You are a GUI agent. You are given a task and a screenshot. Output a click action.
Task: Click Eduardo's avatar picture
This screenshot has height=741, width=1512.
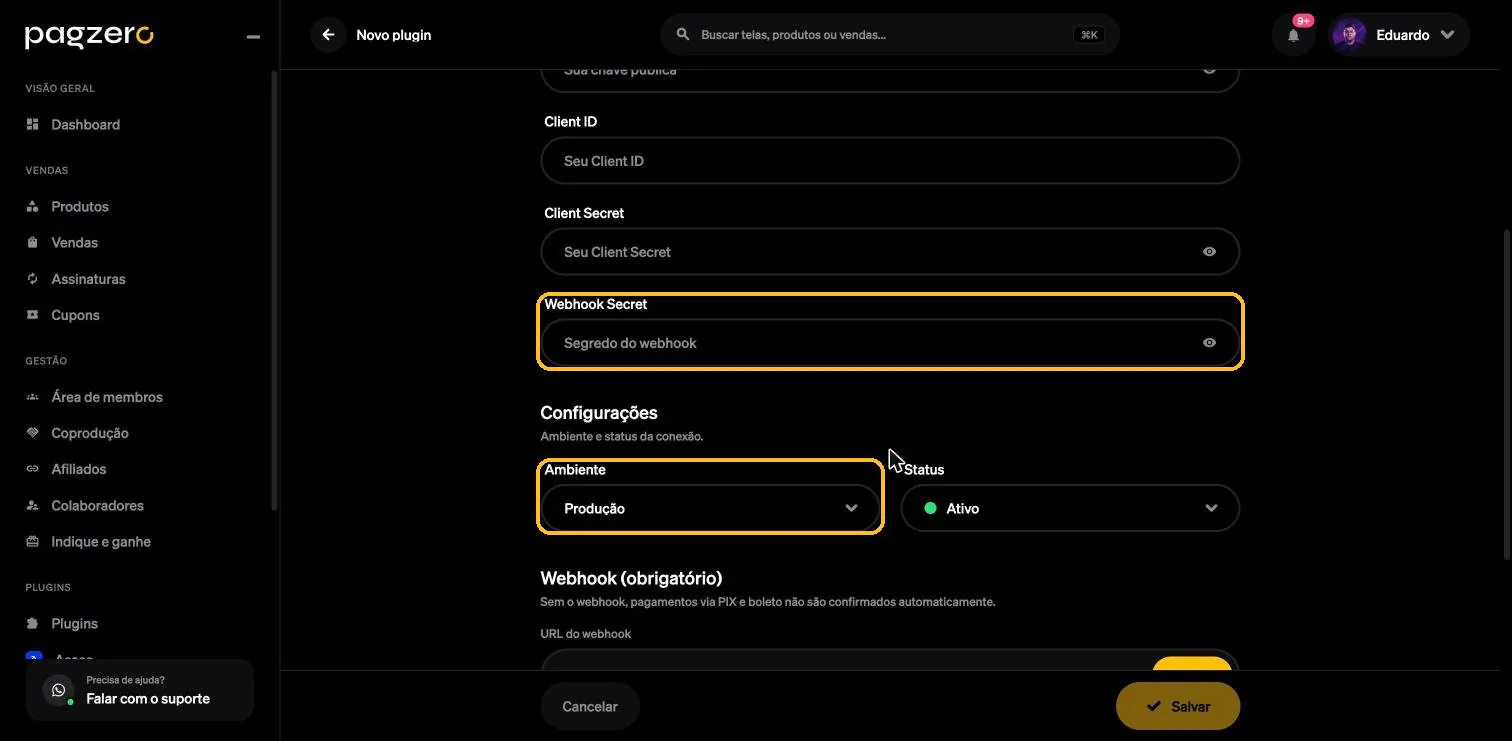pos(1349,35)
